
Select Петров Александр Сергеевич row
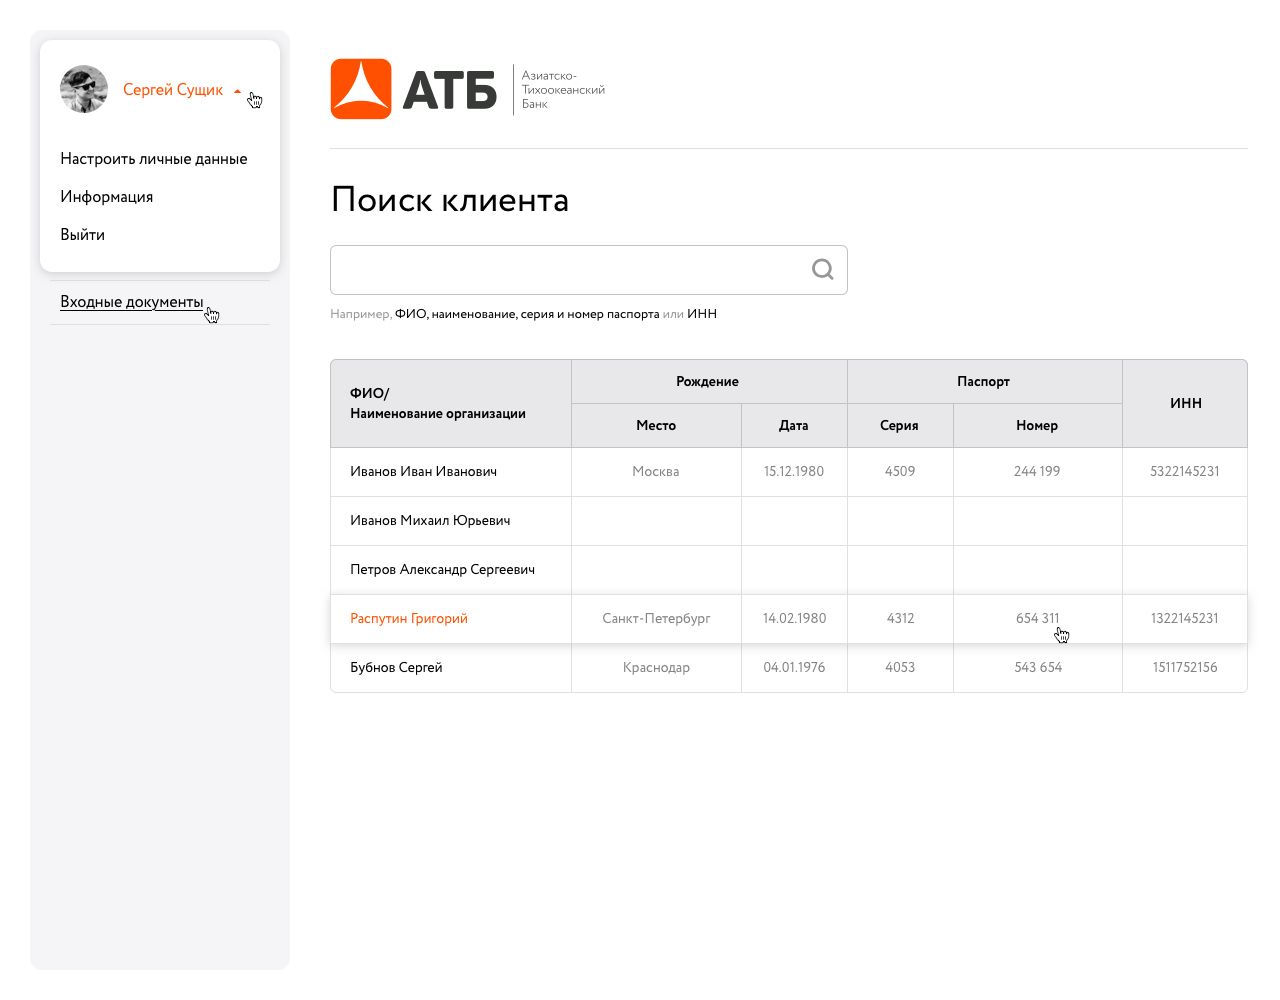[789, 569]
